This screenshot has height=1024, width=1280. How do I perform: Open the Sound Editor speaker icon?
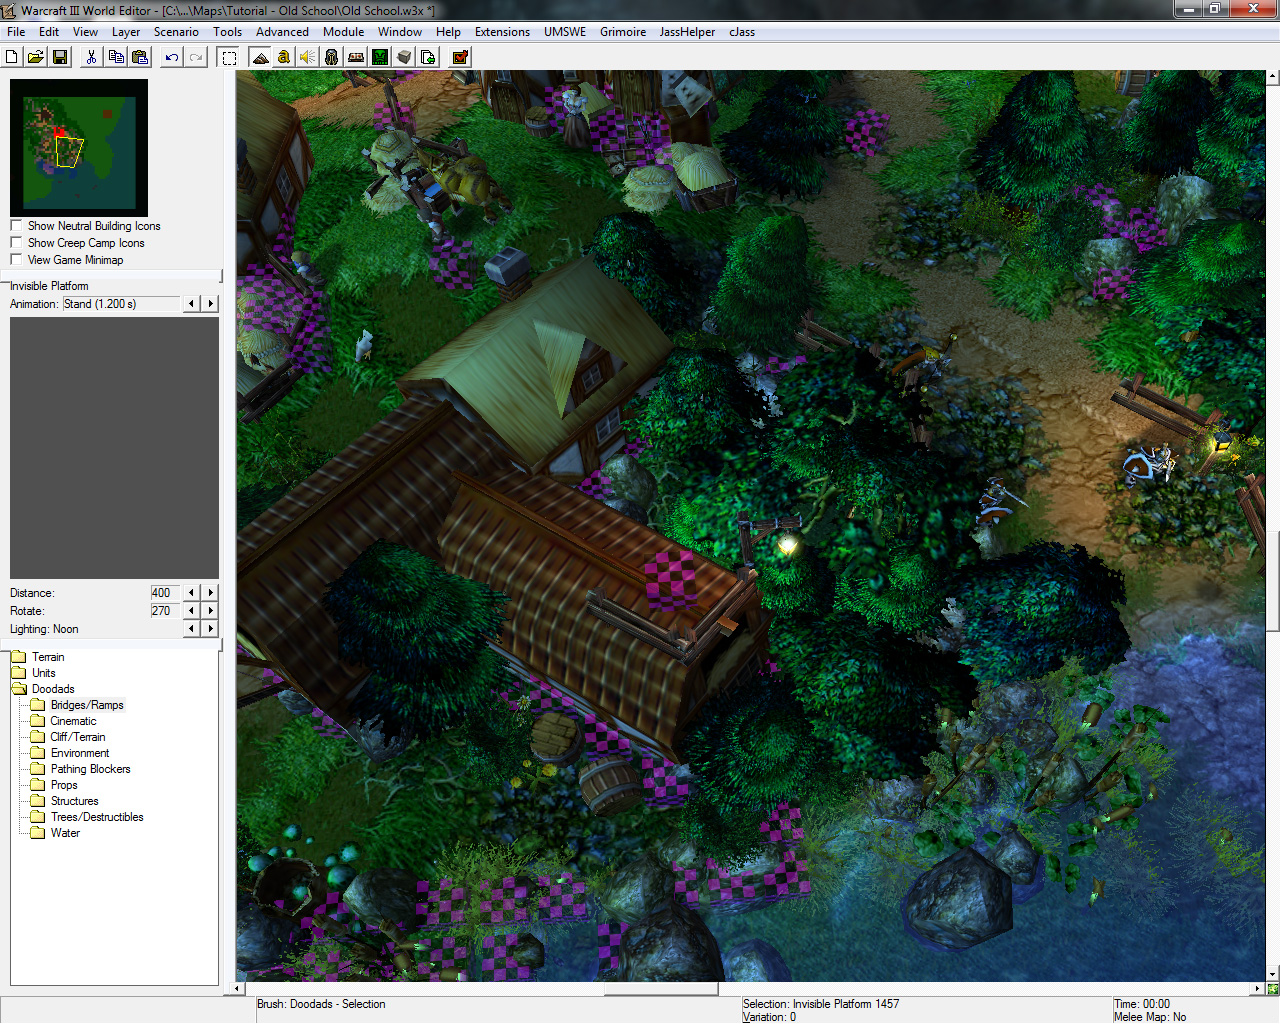pyautogui.click(x=308, y=57)
